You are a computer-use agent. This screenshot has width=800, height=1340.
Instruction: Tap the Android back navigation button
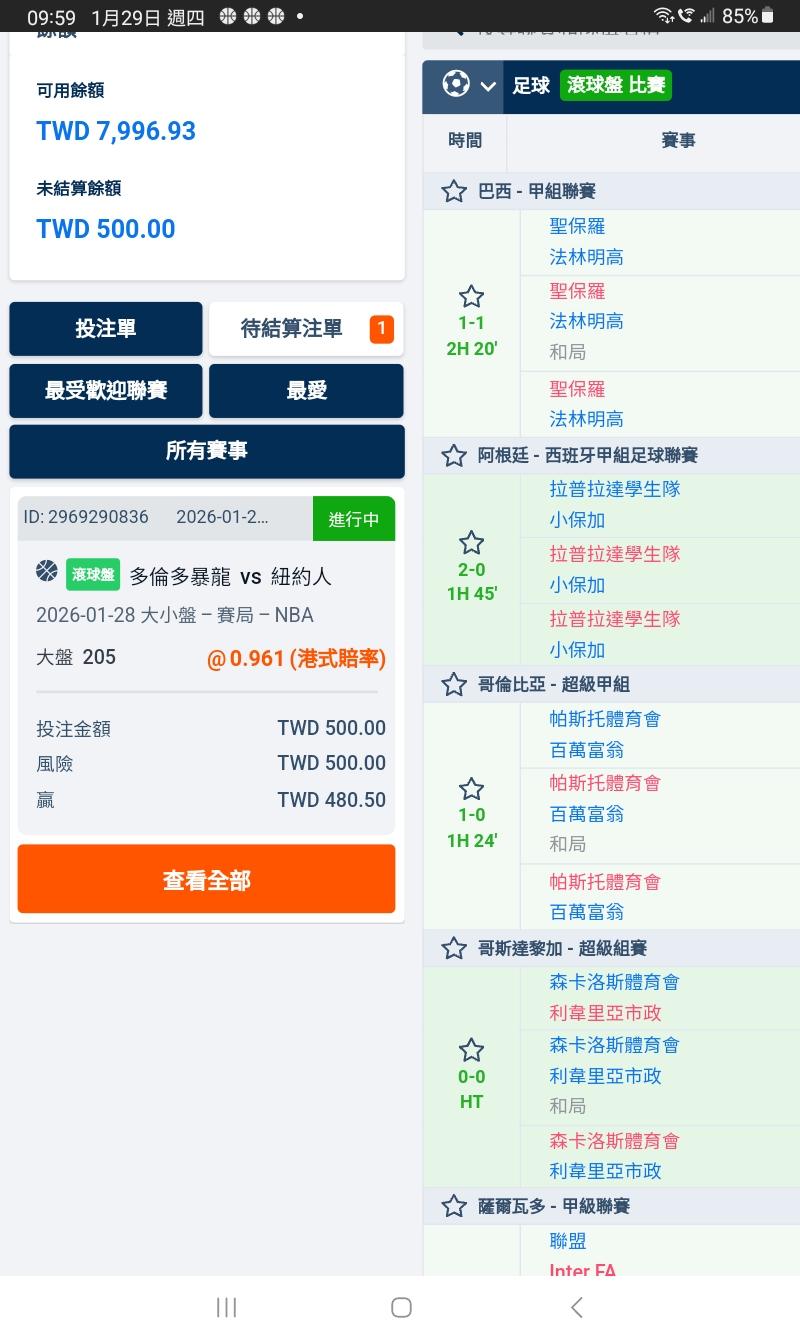pos(576,1307)
